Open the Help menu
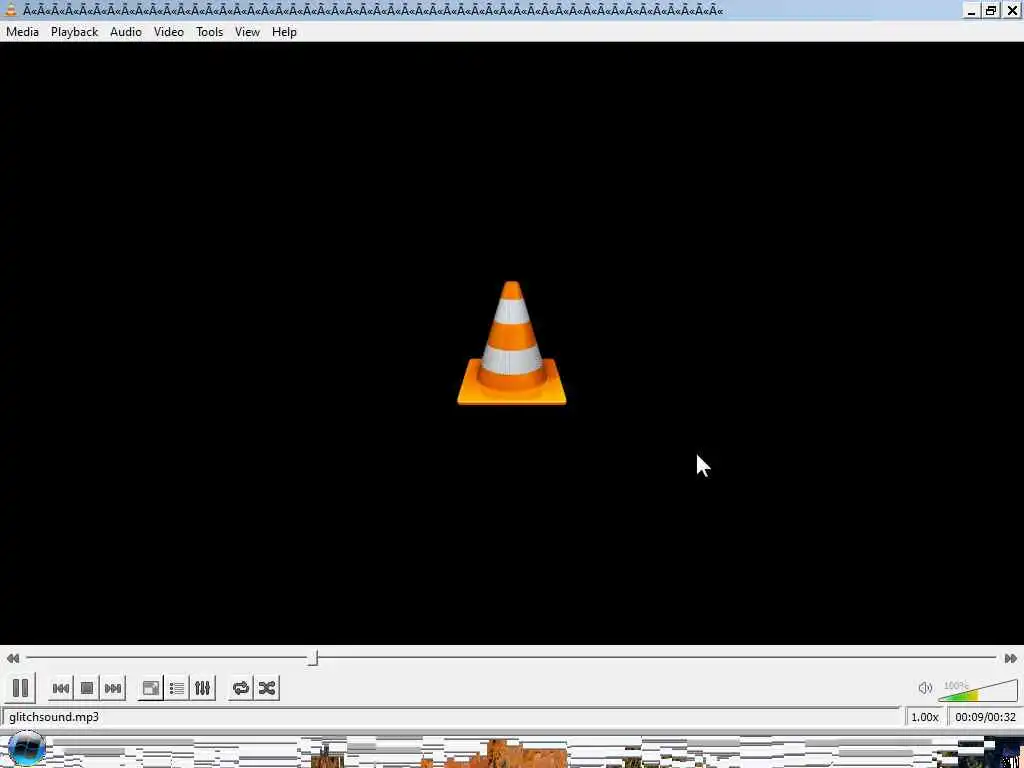The height and width of the screenshot is (768, 1024). tap(284, 32)
